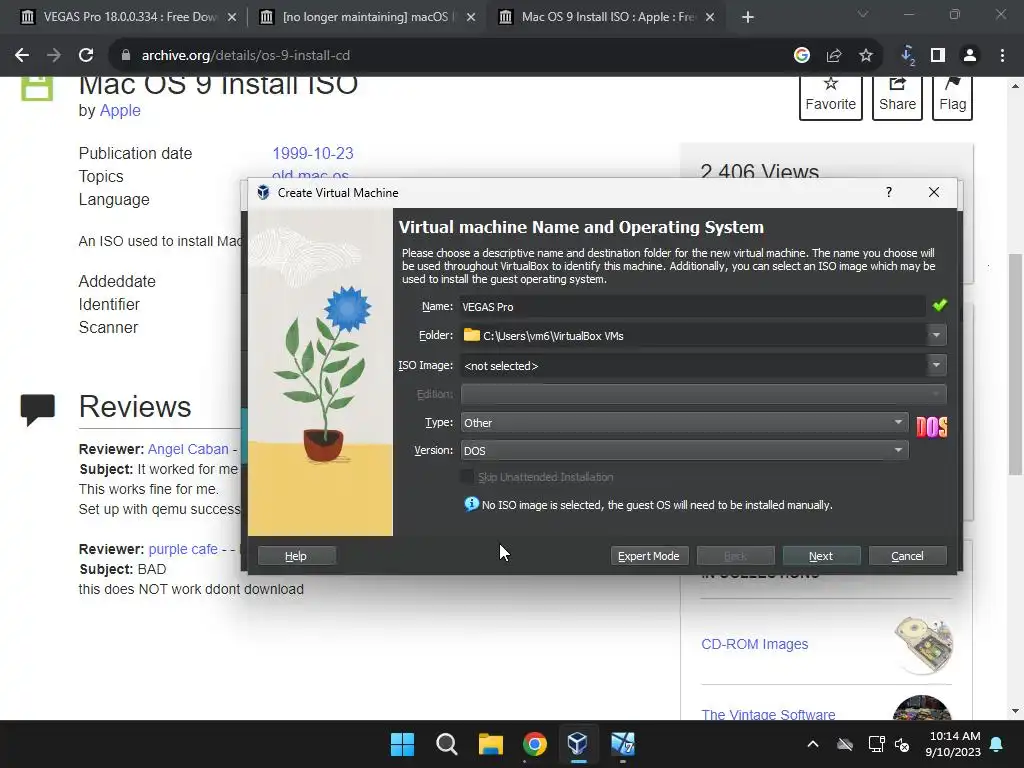This screenshot has width=1024, height=768.
Task: Click the Google icon in address bar
Action: [x=801, y=56]
